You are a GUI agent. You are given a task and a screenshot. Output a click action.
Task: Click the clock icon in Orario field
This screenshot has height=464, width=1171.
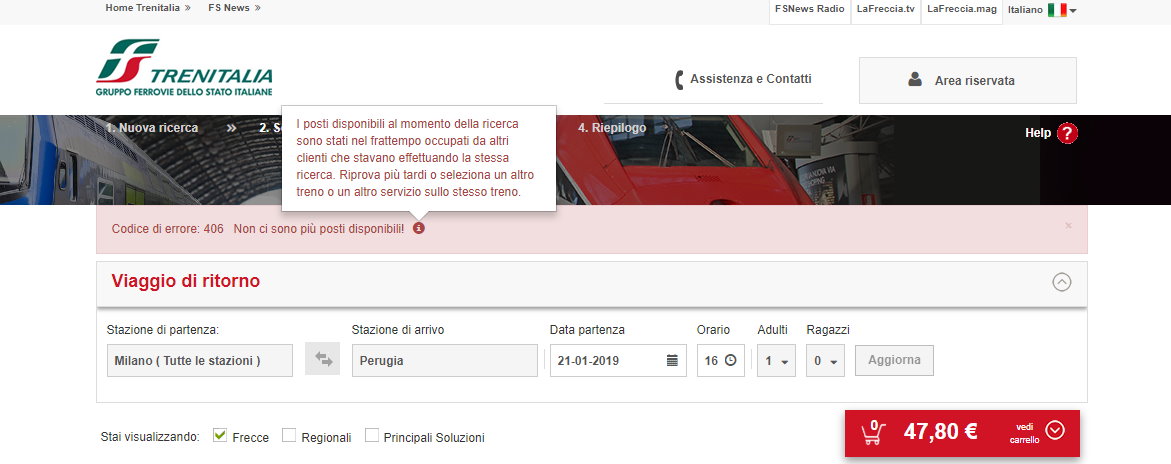point(730,360)
